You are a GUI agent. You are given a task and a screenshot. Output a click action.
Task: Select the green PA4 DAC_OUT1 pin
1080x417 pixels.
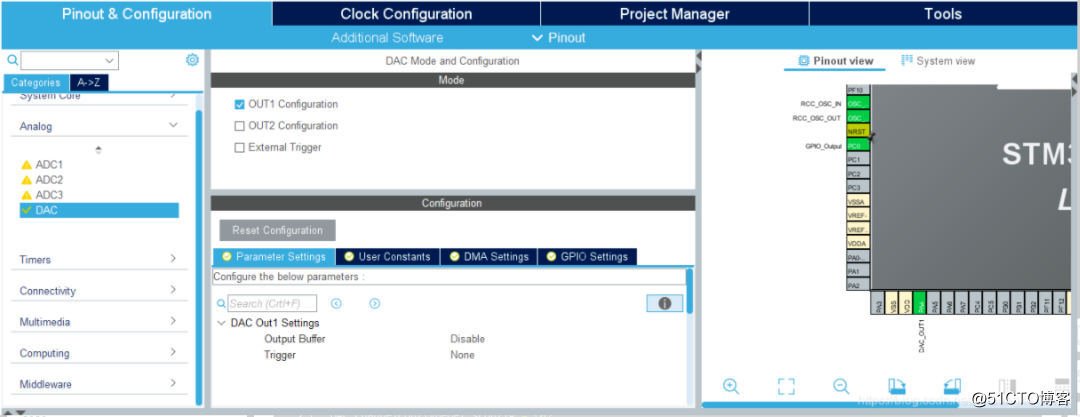click(x=920, y=303)
